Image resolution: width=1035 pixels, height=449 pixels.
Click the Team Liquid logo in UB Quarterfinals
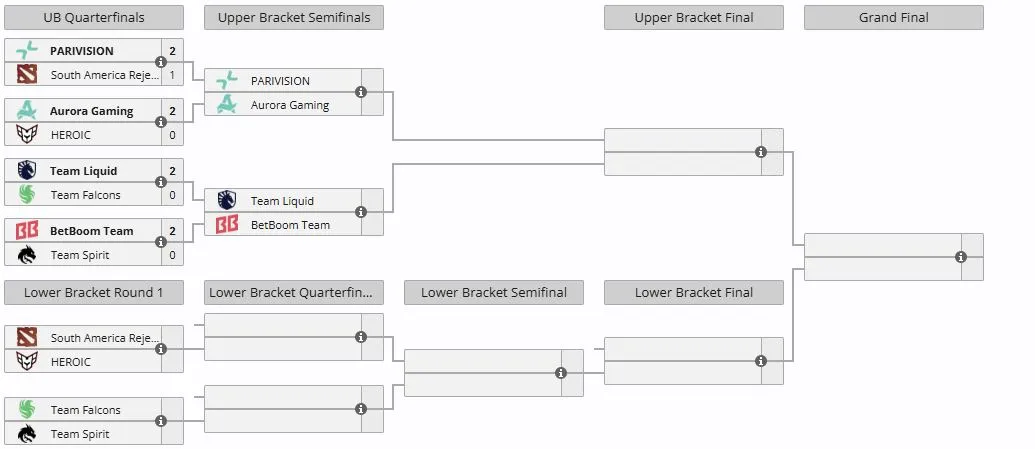(27, 171)
